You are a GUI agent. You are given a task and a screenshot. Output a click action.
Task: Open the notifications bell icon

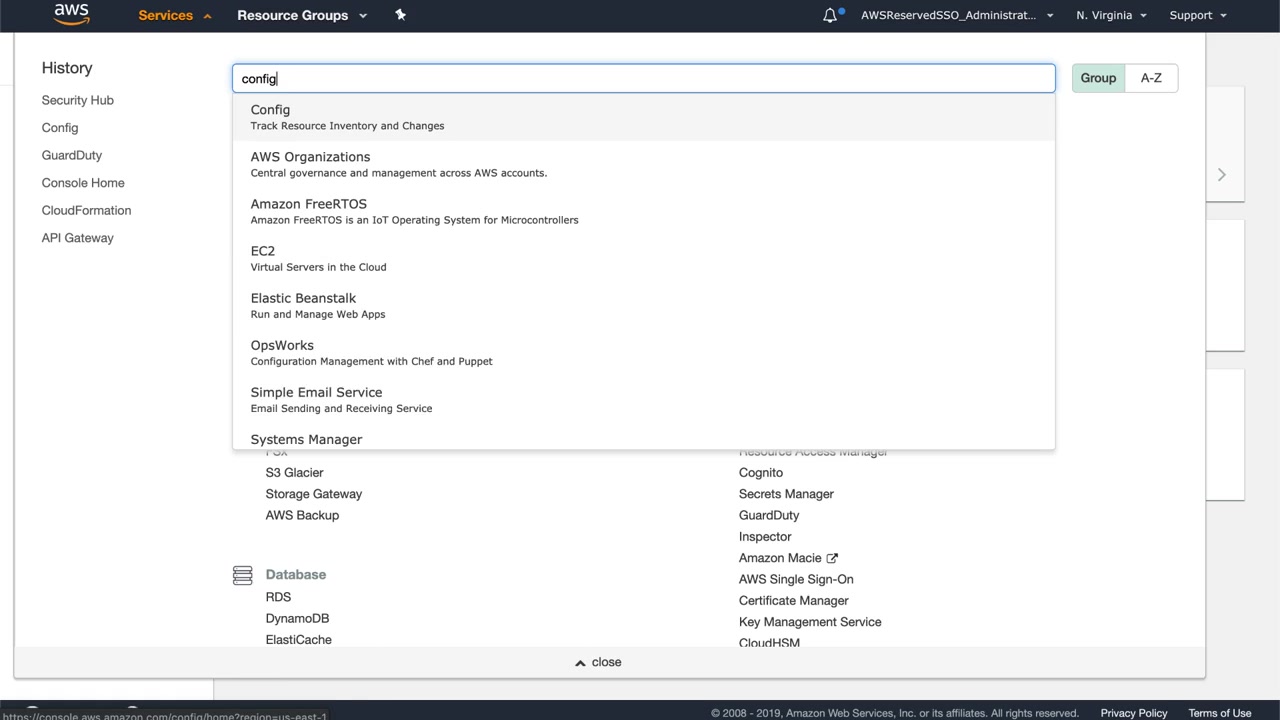pos(830,15)
